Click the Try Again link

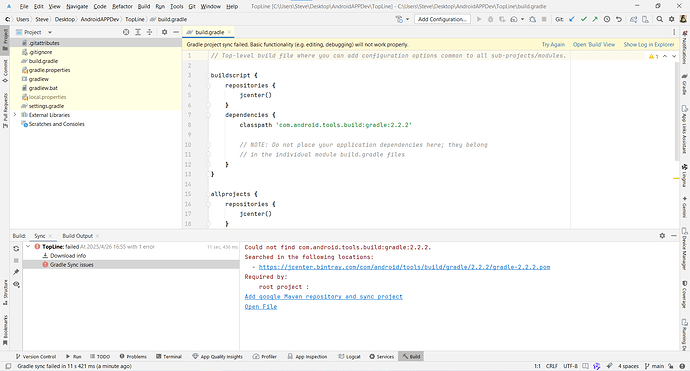point(553,44)
